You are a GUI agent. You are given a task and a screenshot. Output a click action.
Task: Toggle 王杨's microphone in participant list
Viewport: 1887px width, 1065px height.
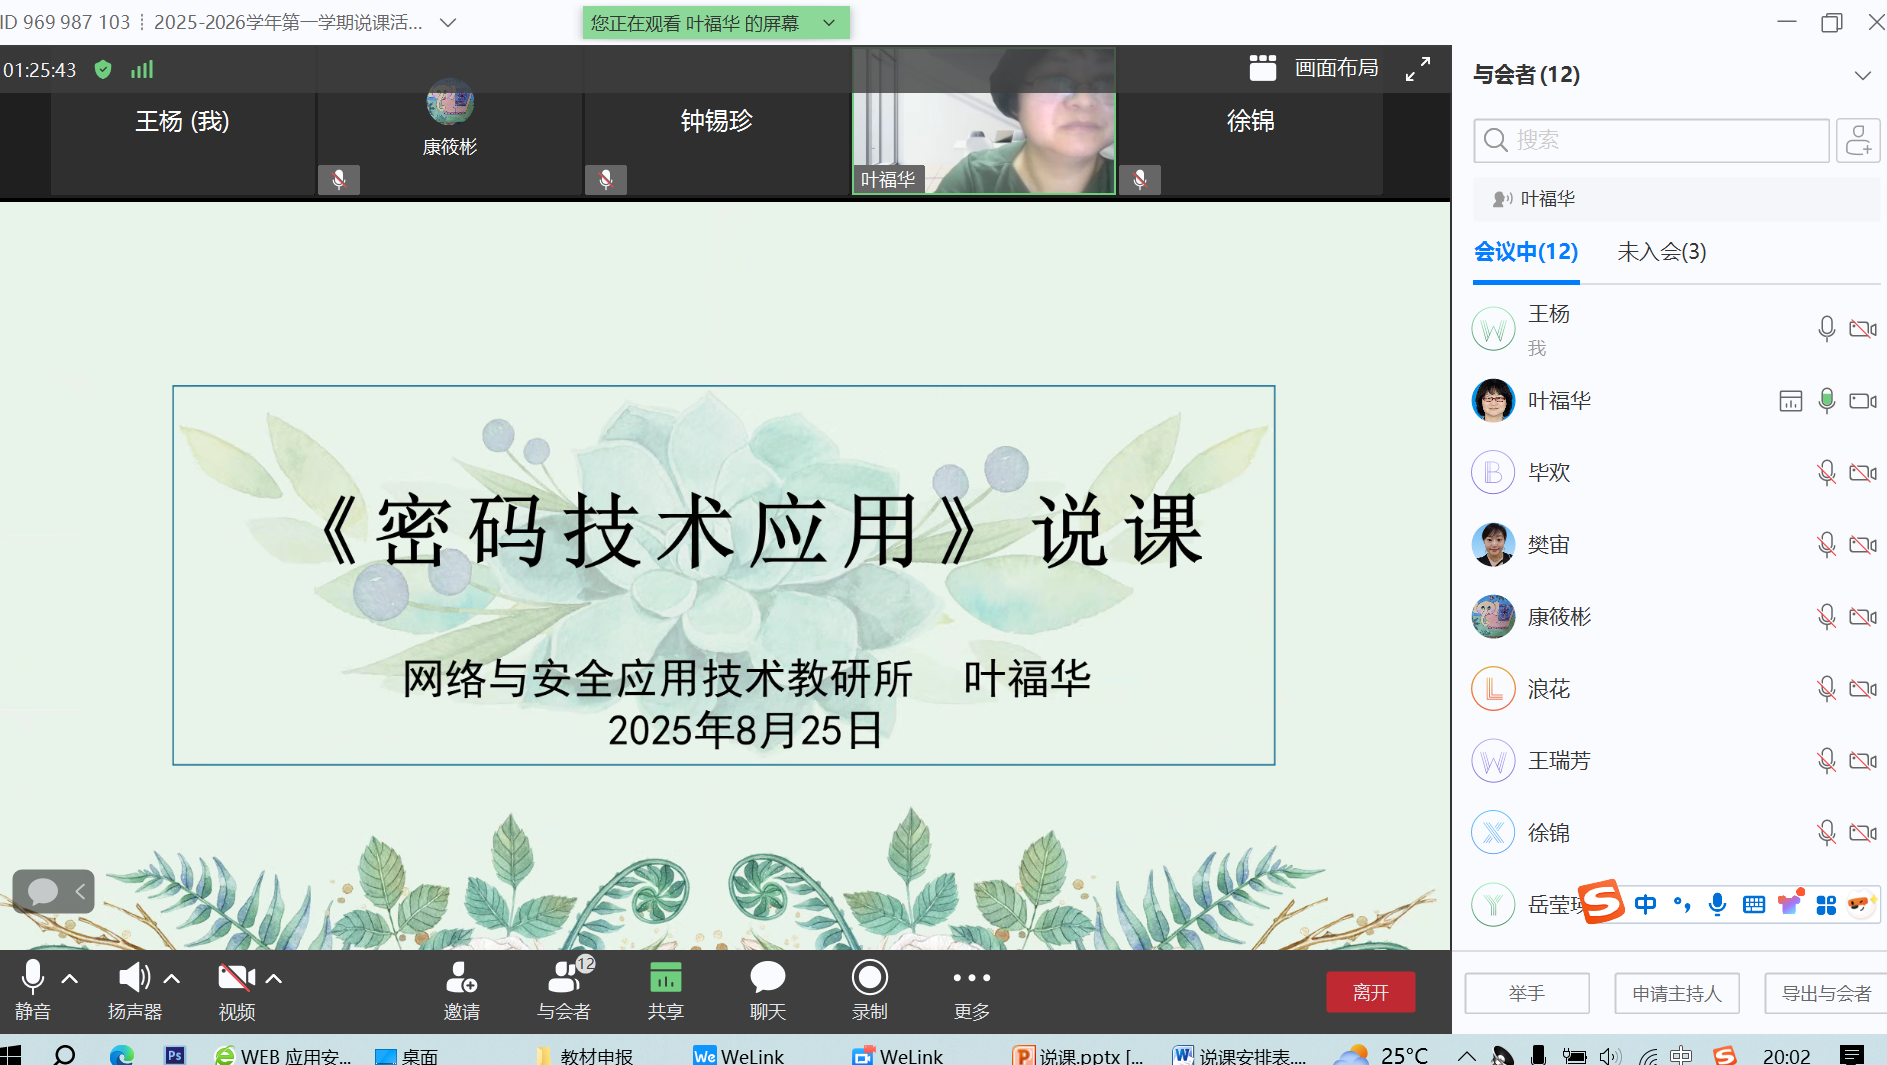pos(1826,329)
